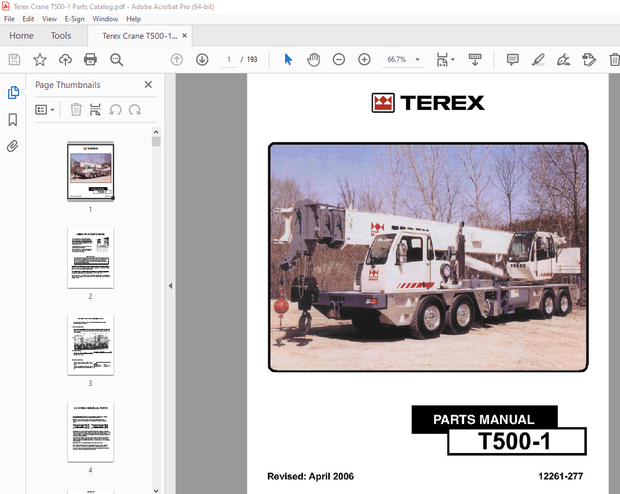This screenshot has height=494, width=620.
Task: Zoom in with the plus button
Action: point(364,60)
